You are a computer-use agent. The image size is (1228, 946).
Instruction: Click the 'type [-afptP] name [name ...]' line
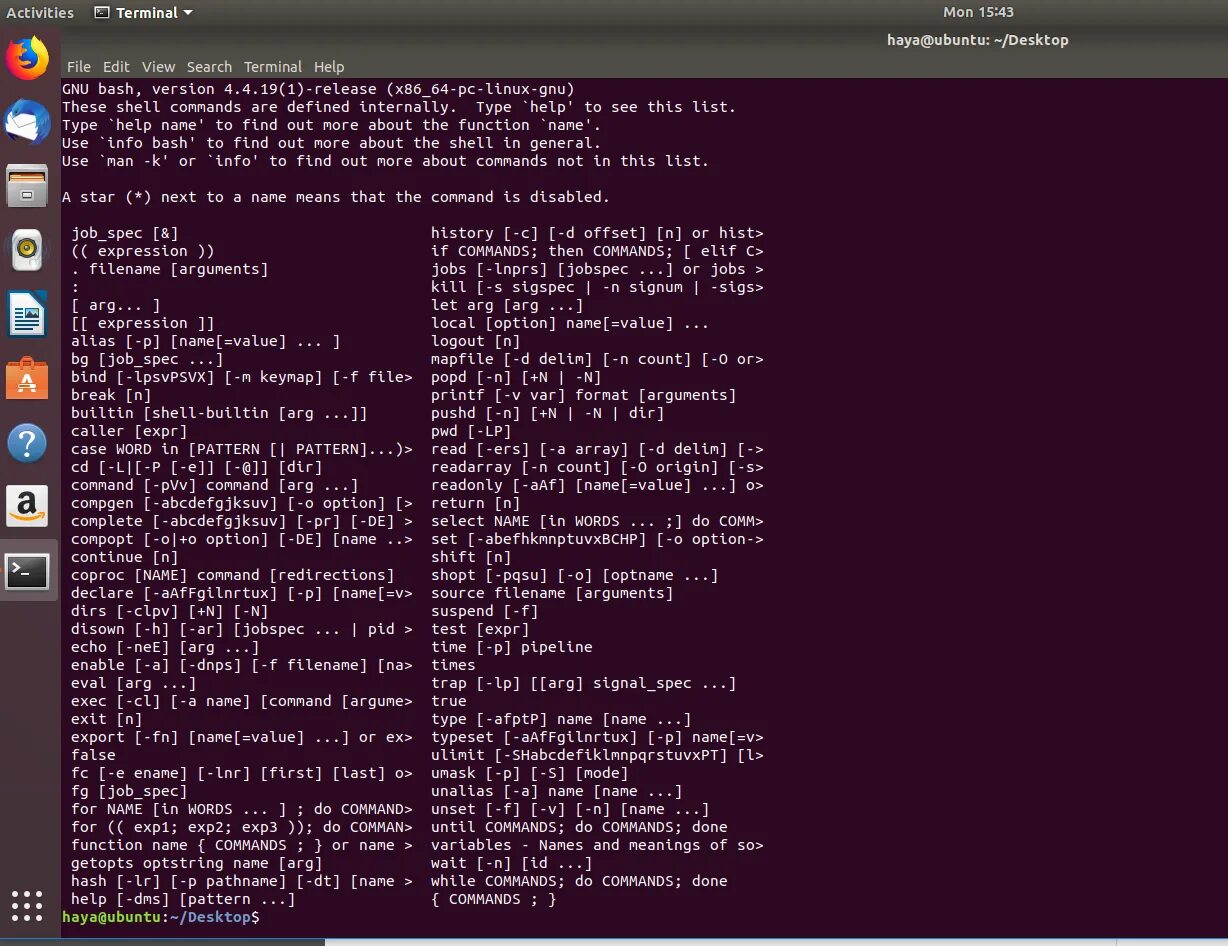coord(561,719)
